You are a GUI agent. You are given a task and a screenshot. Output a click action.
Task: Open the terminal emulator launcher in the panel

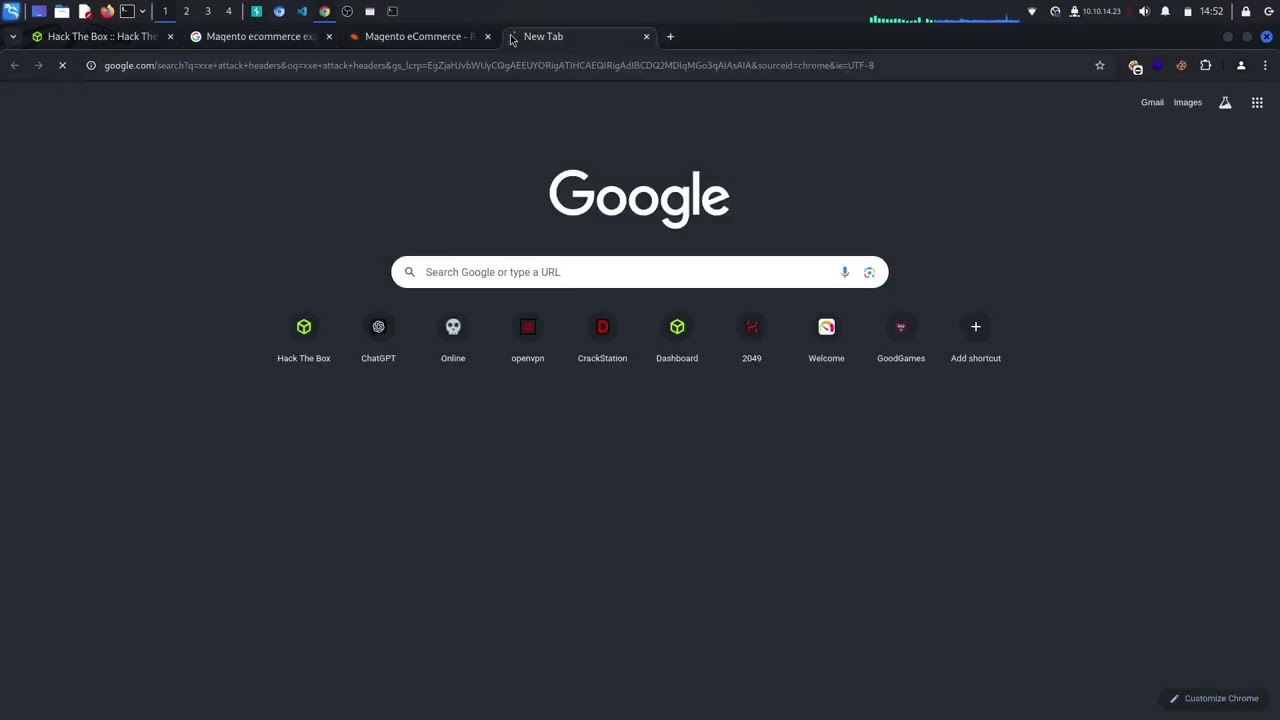127,11
